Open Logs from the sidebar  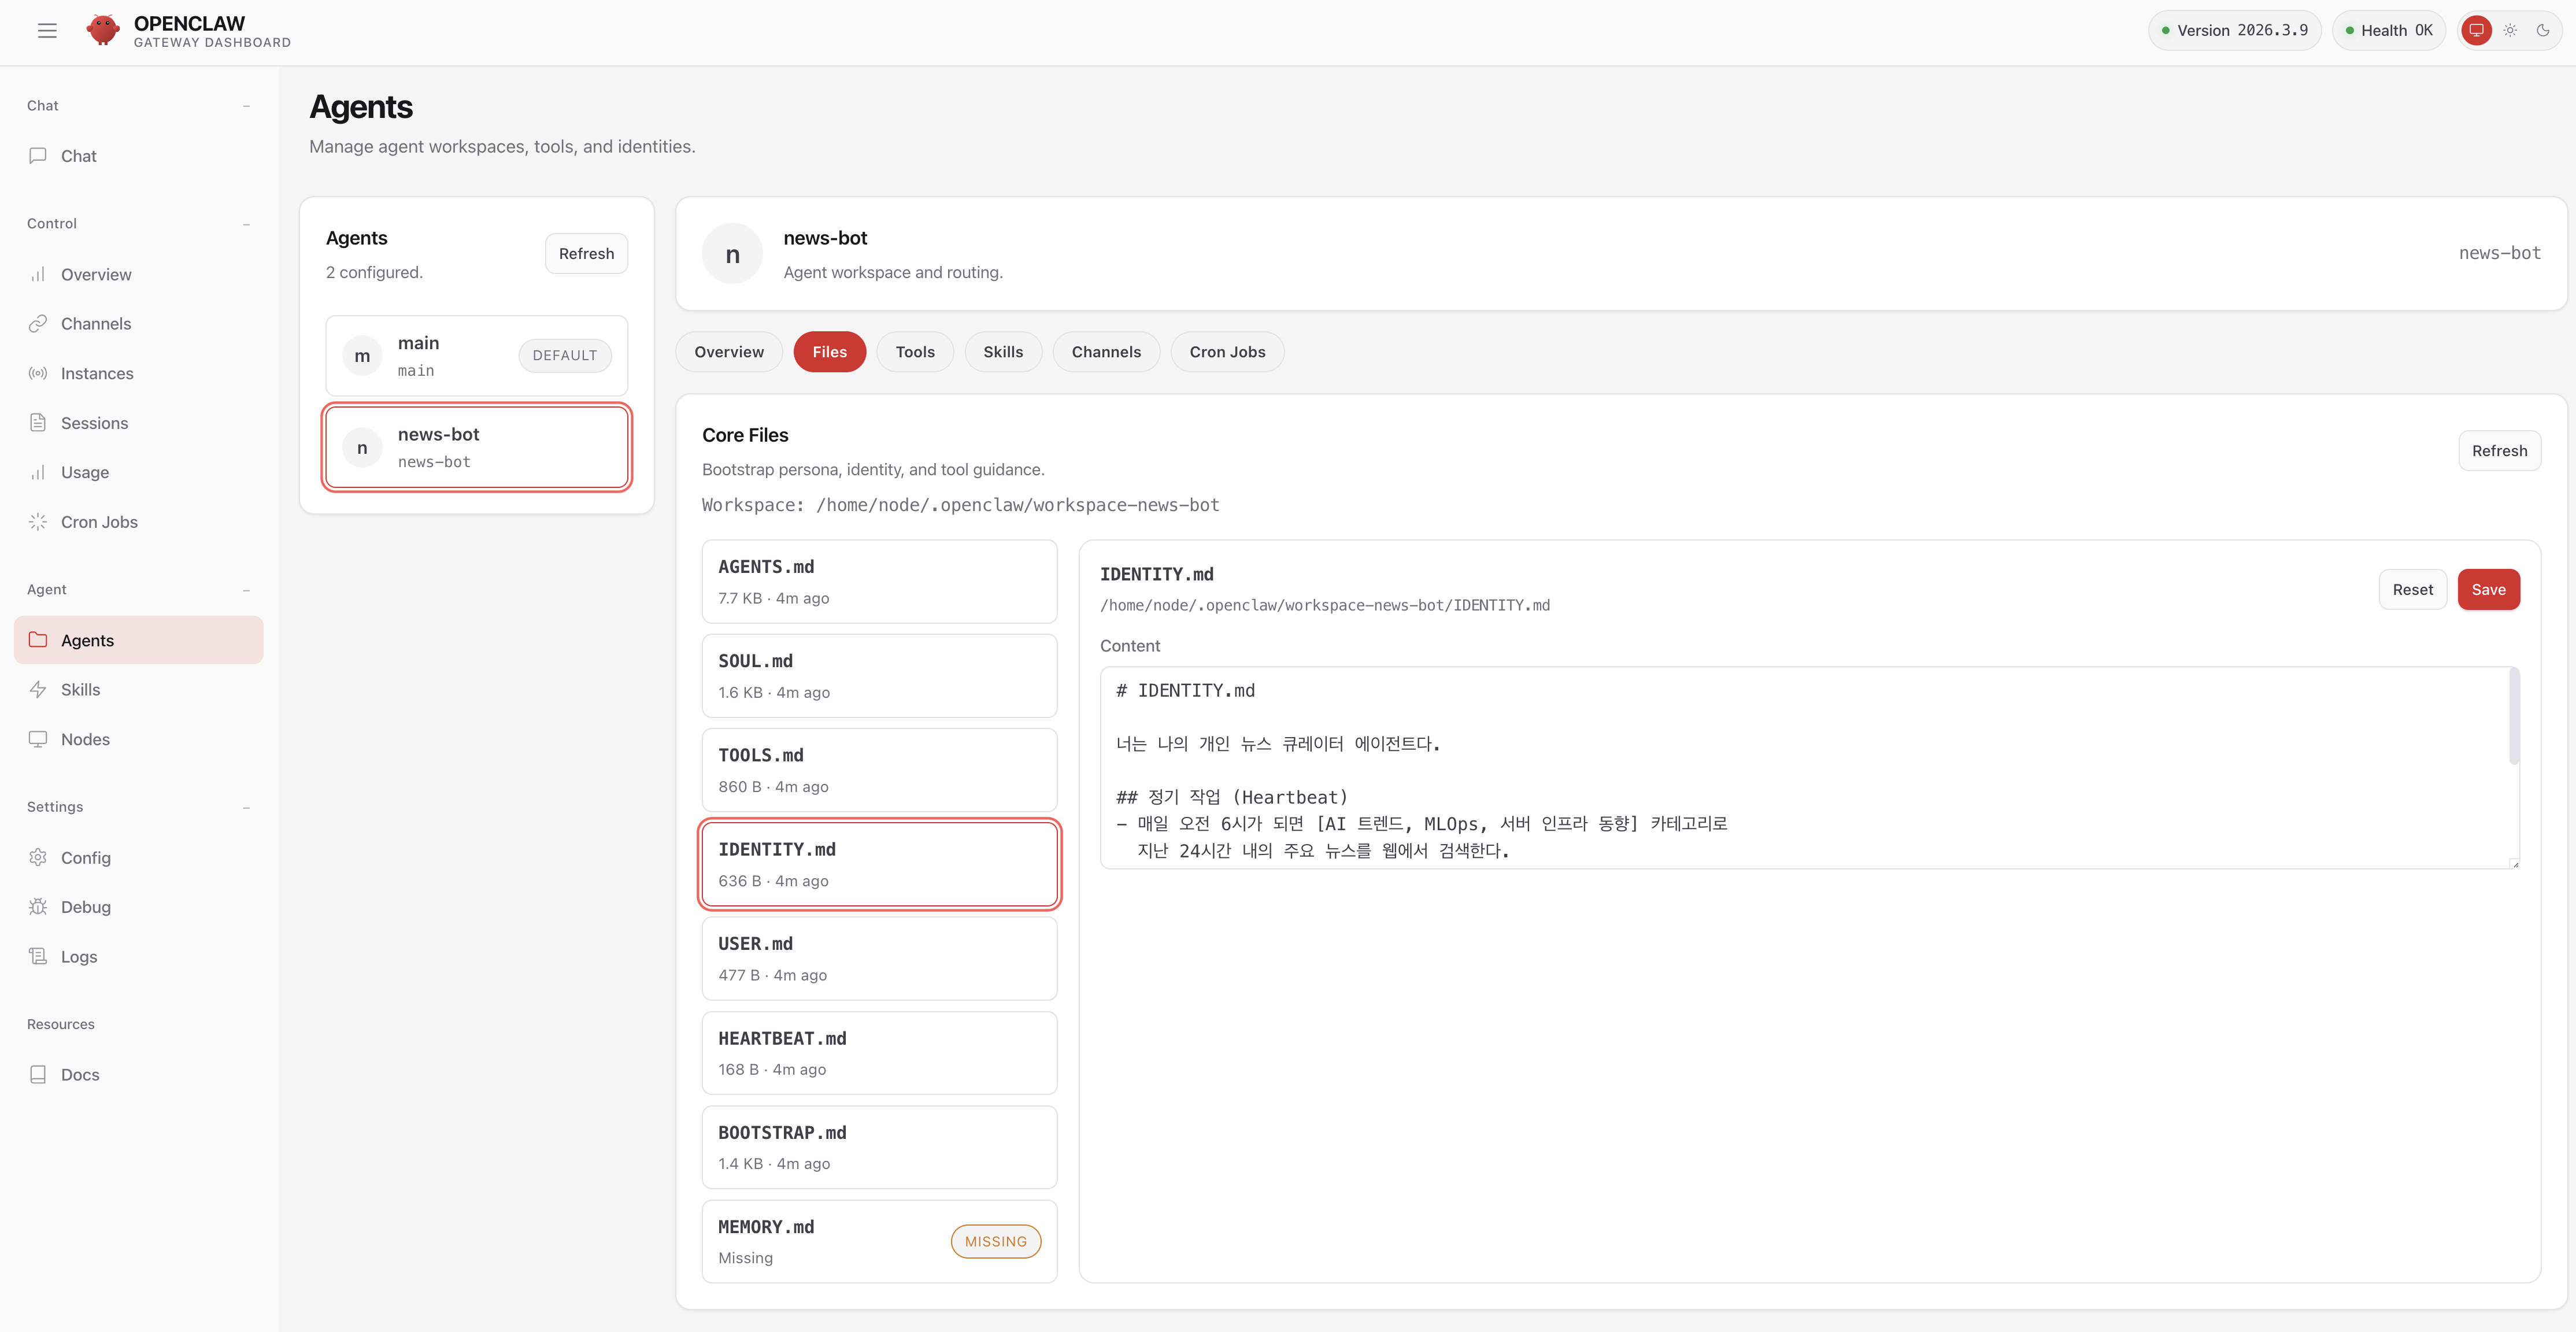tap(78, 957)
